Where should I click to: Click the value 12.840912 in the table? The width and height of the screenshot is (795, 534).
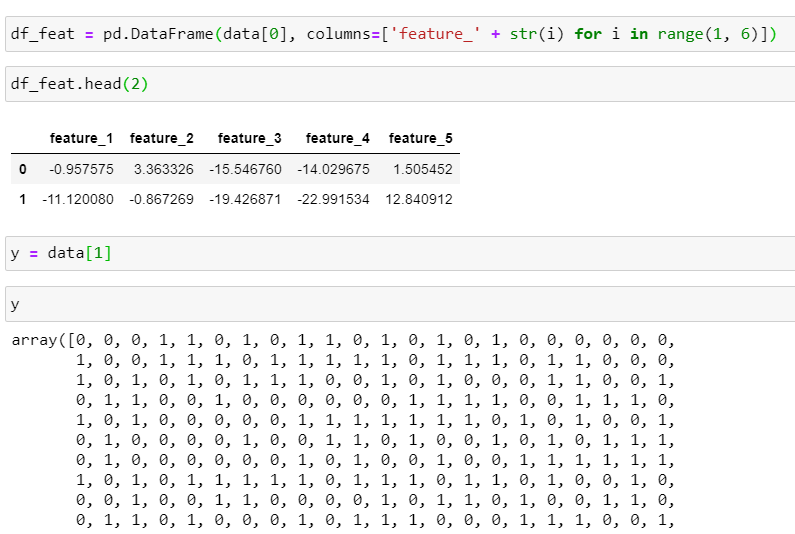(418, 199)
